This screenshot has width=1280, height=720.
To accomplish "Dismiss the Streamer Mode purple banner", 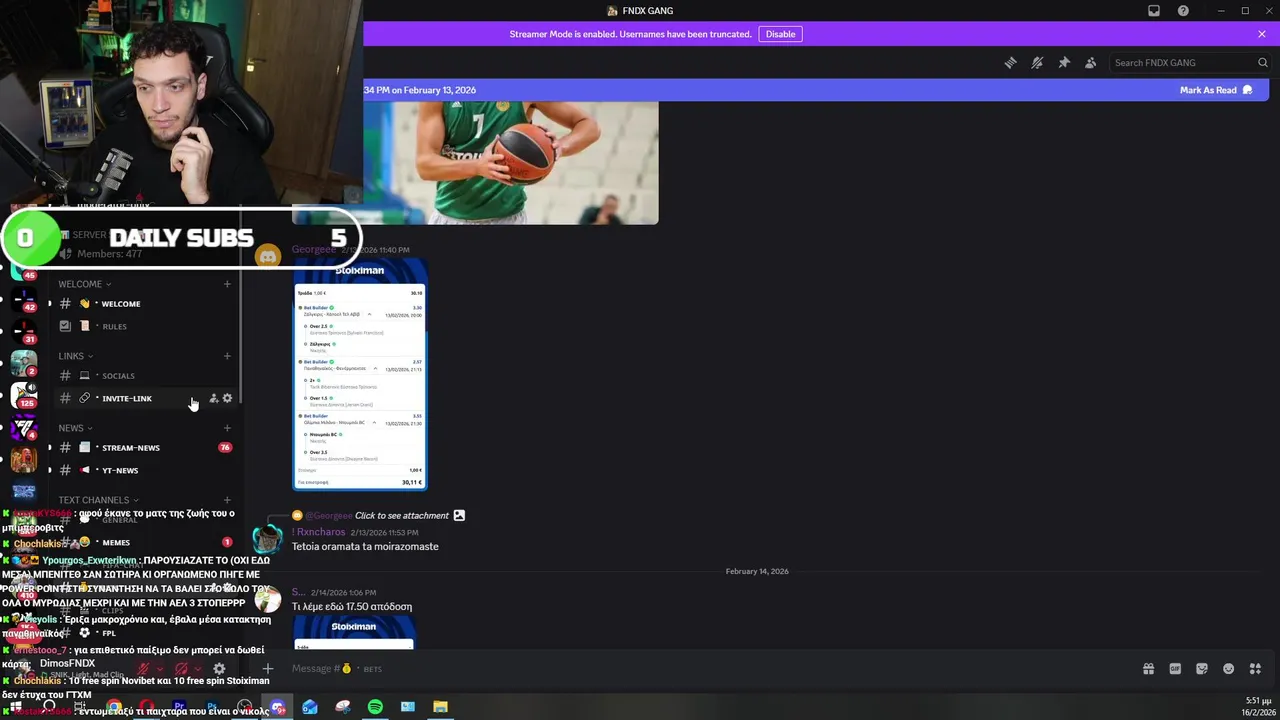I will [1262, 34].
